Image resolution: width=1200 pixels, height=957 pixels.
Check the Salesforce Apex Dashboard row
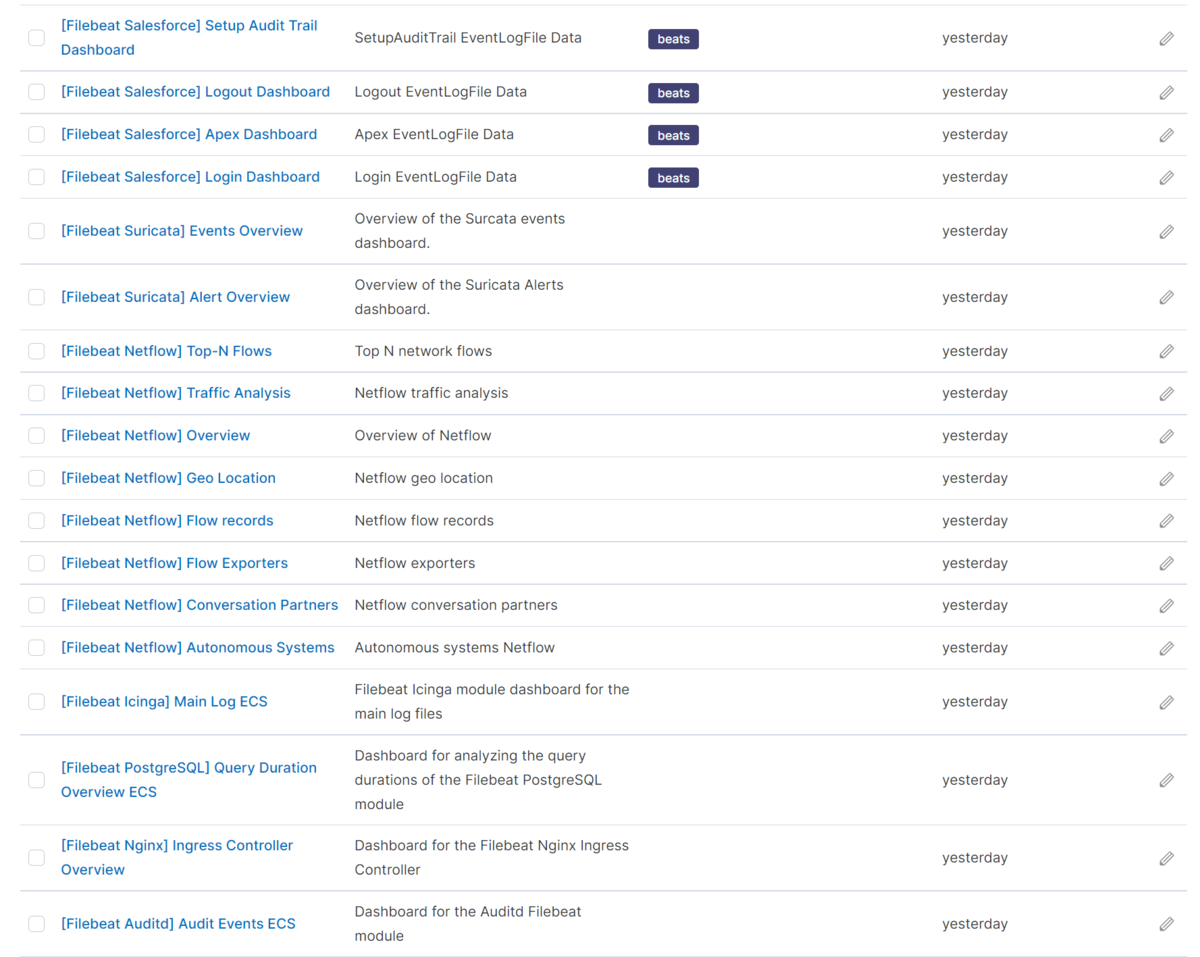(x=36, y=135)
